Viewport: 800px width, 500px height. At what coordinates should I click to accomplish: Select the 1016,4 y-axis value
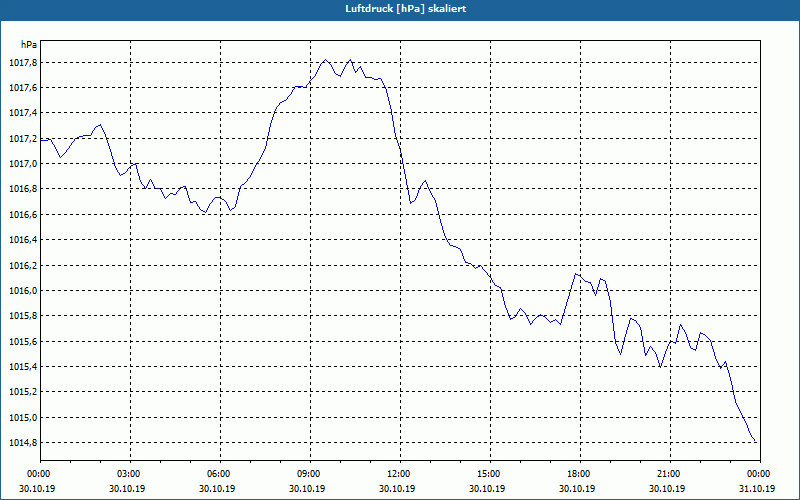pos(23,240)
